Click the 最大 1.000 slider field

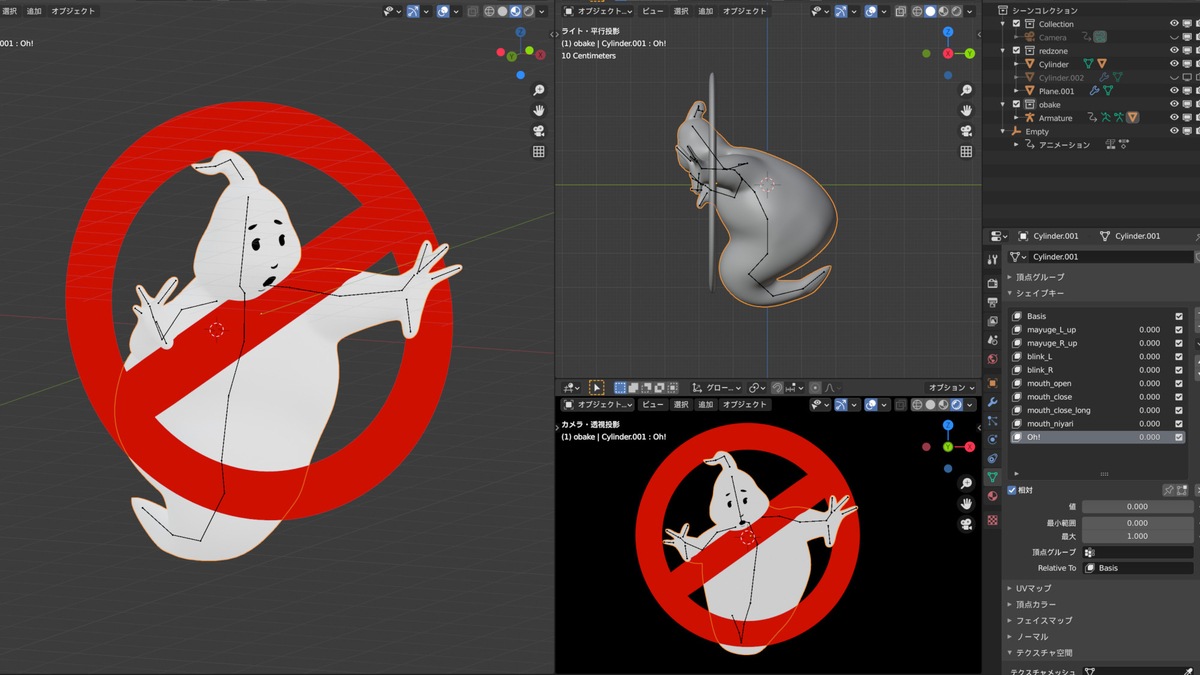tap(1138, 536)
